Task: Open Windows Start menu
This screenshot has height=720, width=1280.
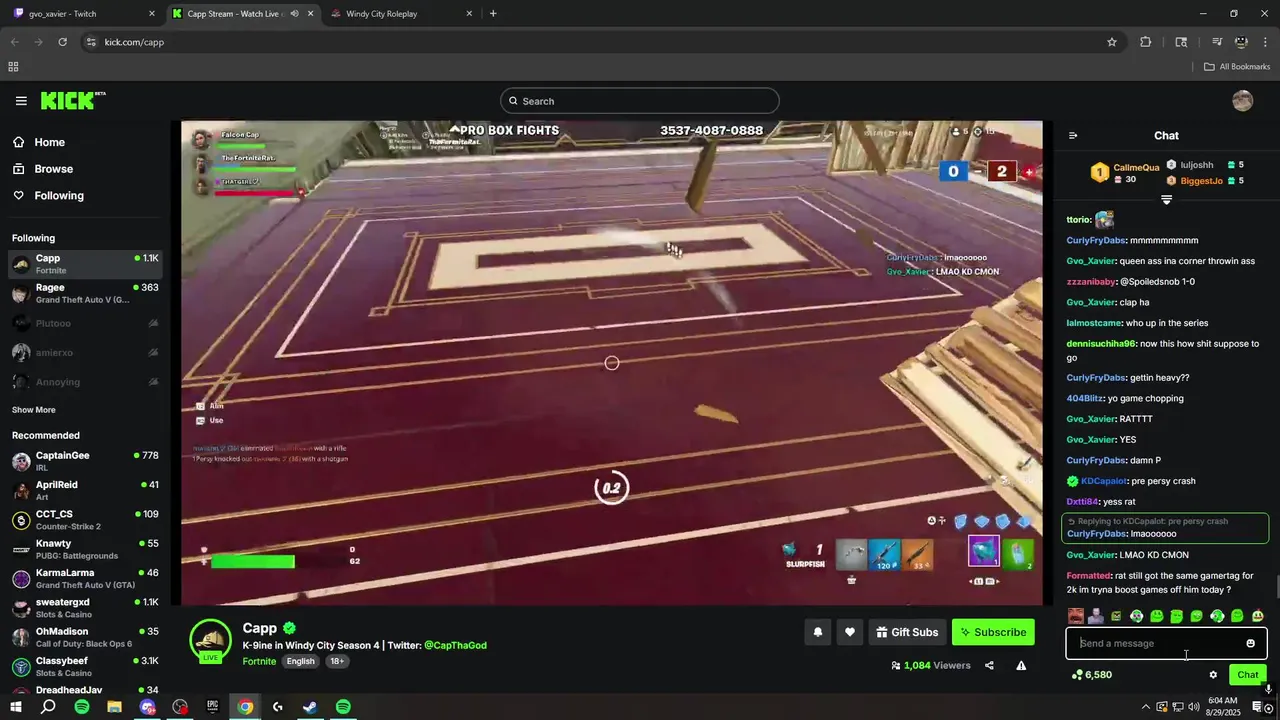Action: [16, 707]
